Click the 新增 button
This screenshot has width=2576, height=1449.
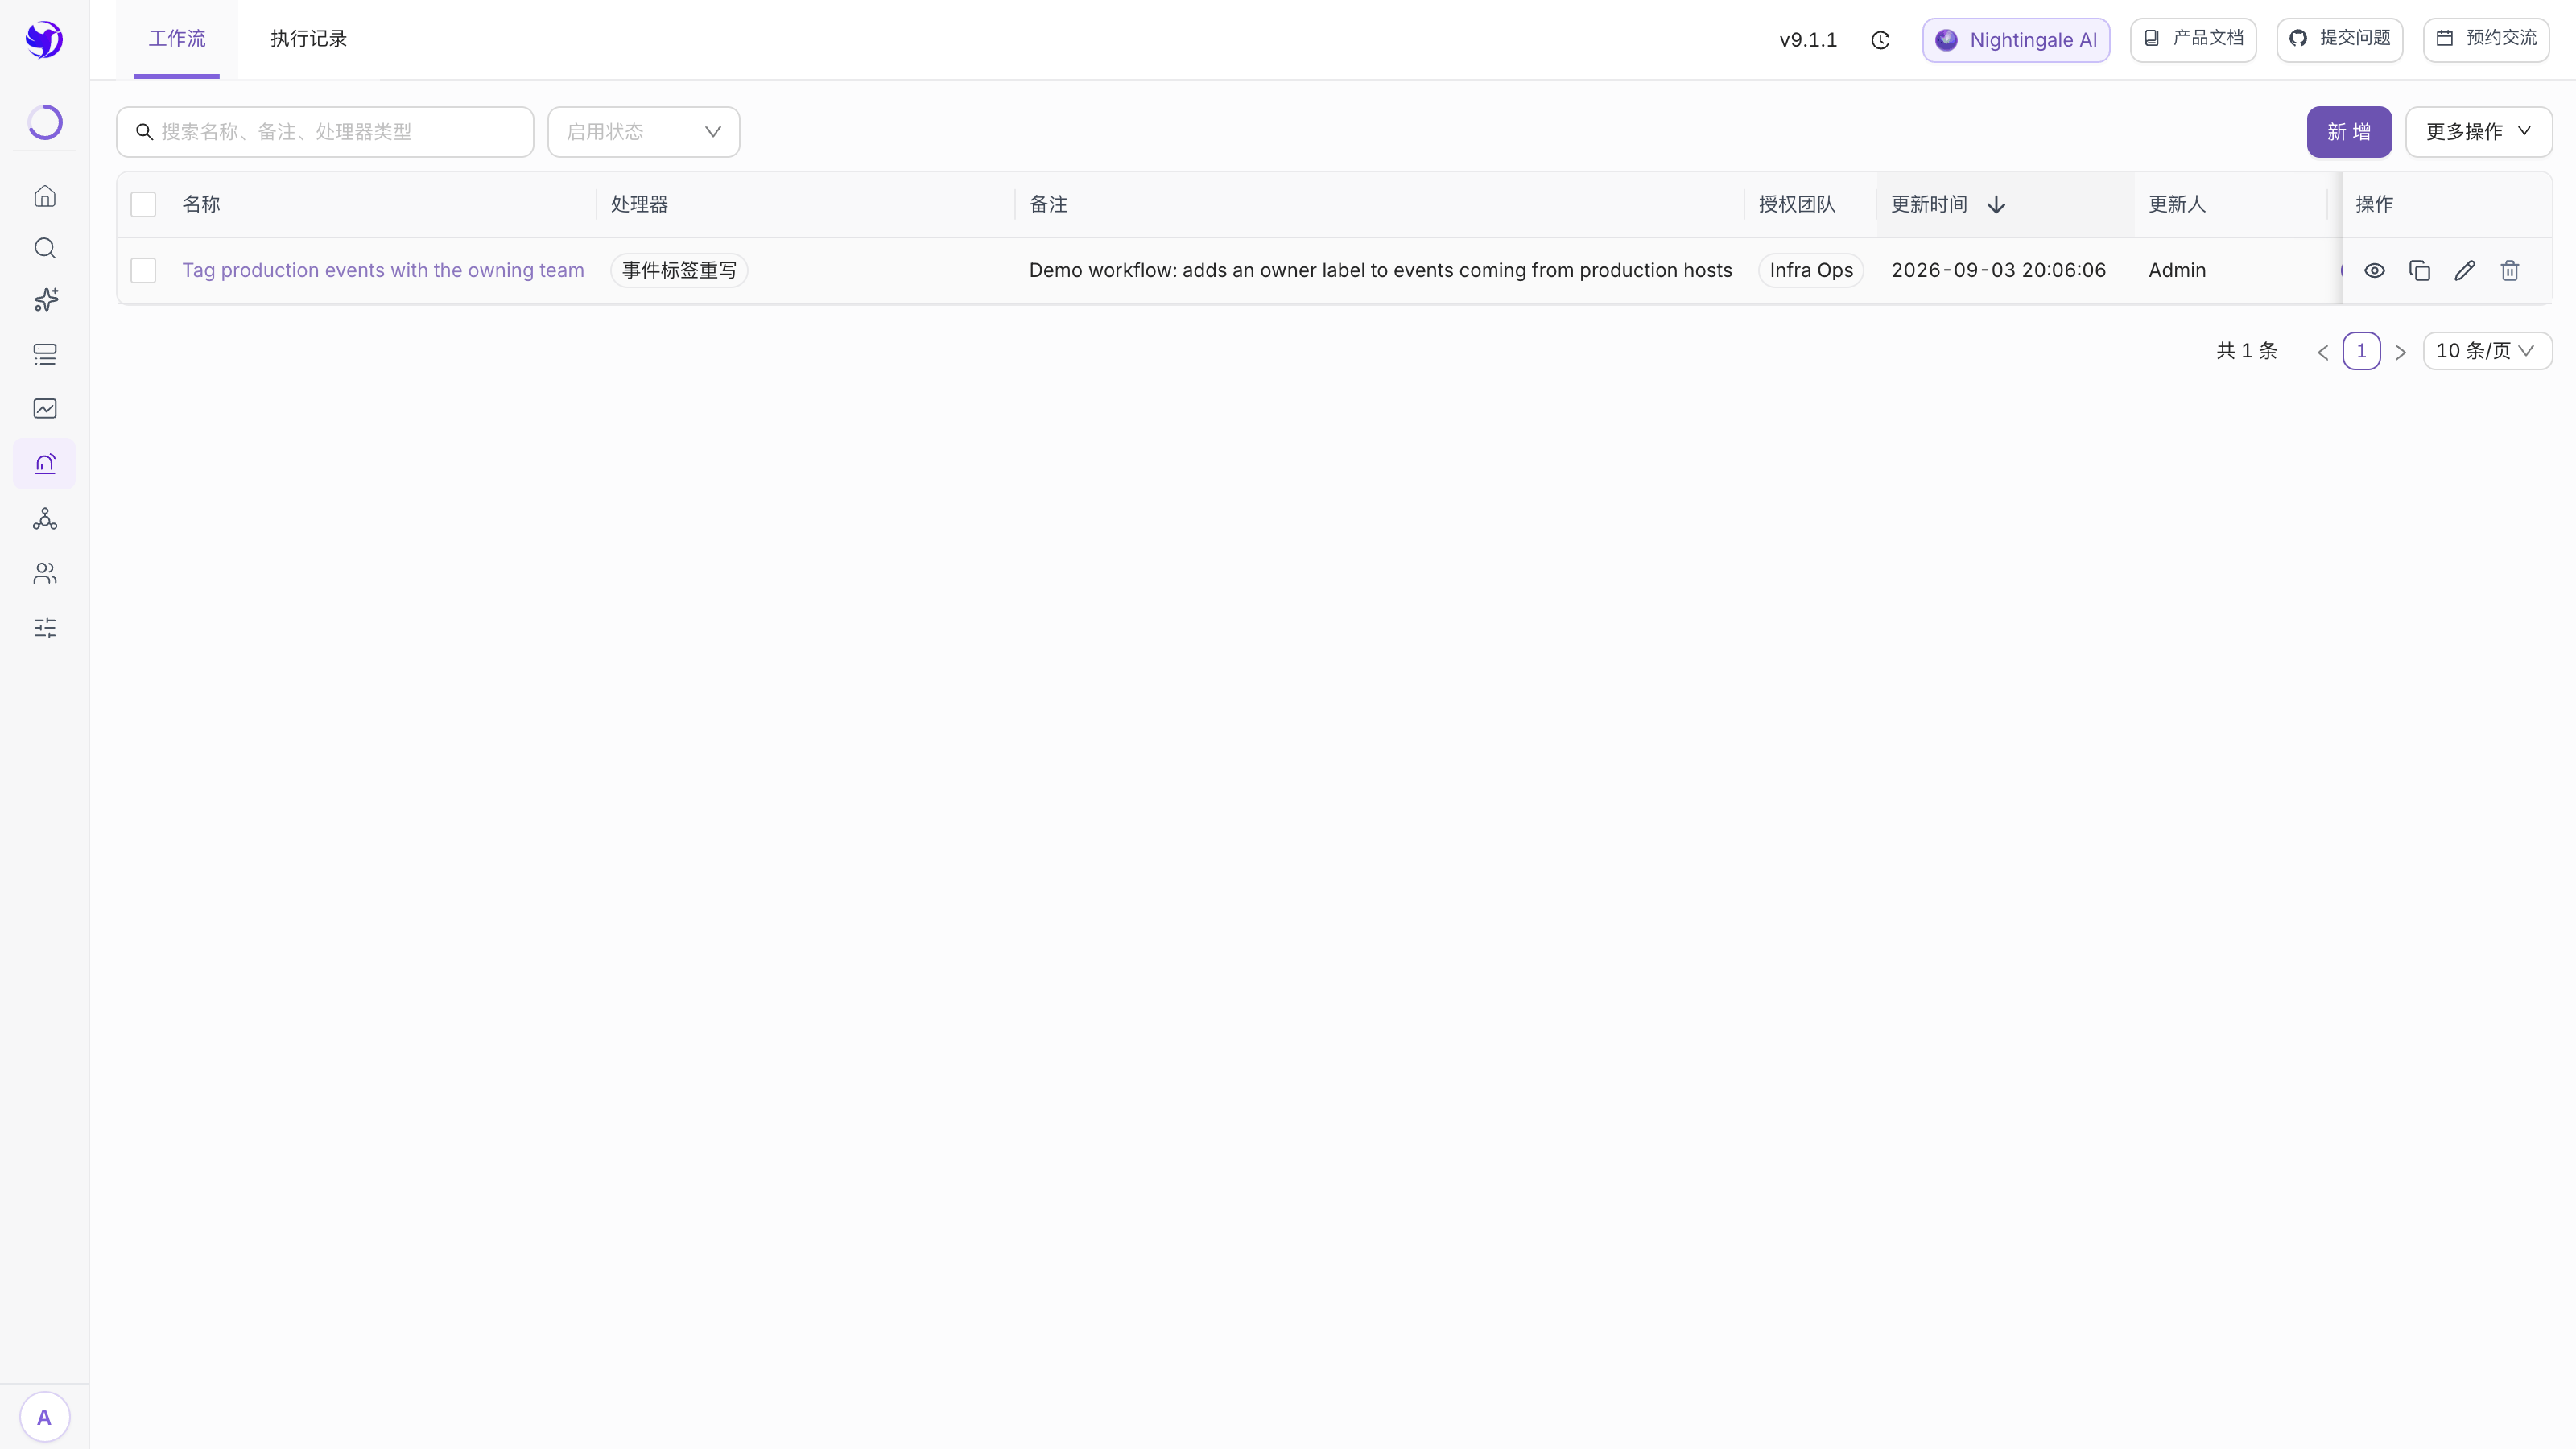[2349, 132]
